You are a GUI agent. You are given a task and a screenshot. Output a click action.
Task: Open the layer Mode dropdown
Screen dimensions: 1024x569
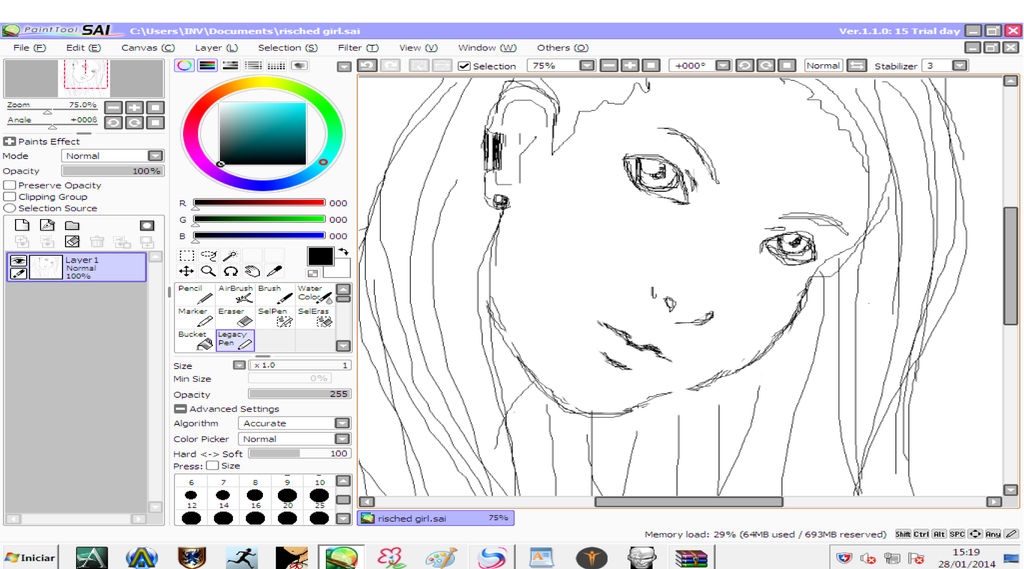tap(155, 156)
